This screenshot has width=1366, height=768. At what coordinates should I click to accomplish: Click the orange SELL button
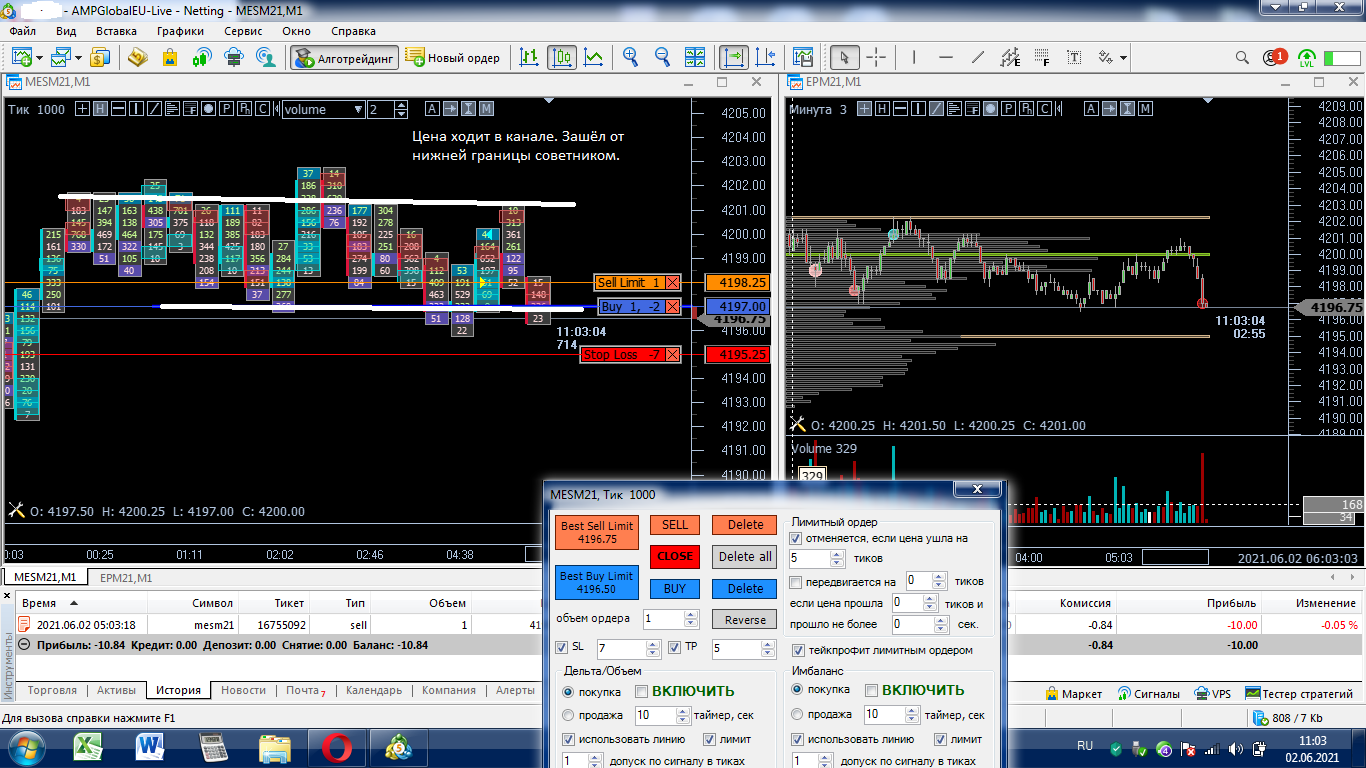tap(675, 525)
